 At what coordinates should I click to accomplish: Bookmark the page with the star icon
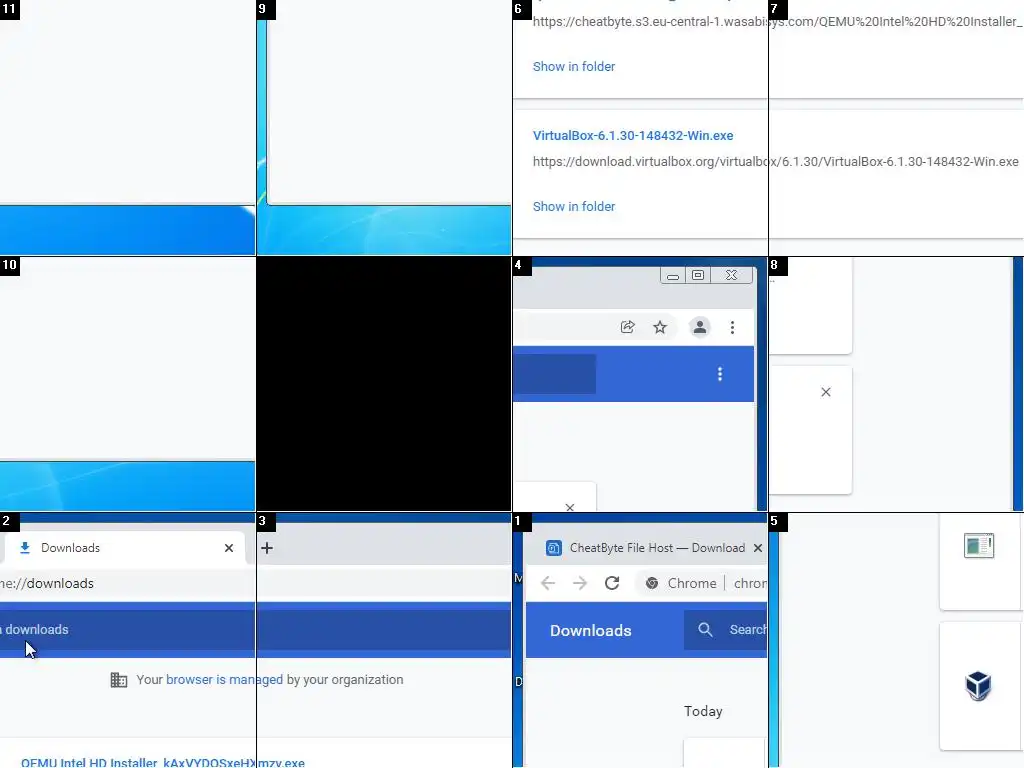tap(660, 327)
